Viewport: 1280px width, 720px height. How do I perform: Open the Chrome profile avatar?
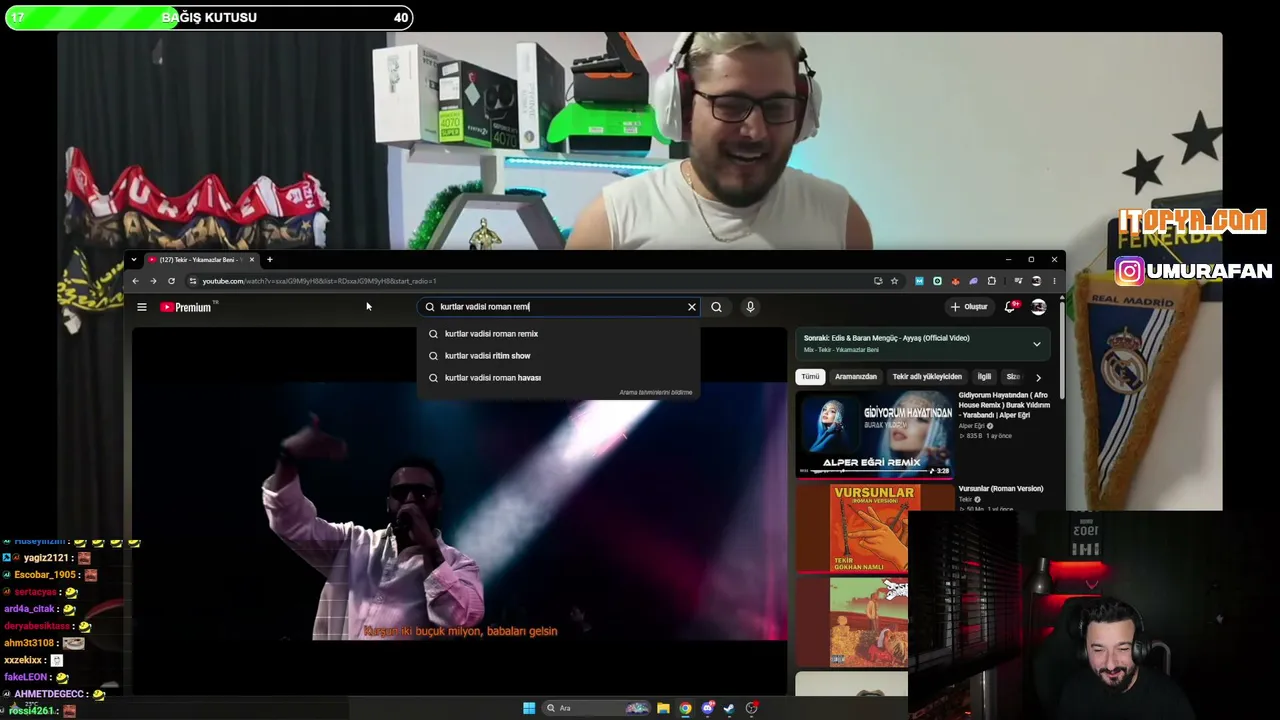coord(1036,281)
